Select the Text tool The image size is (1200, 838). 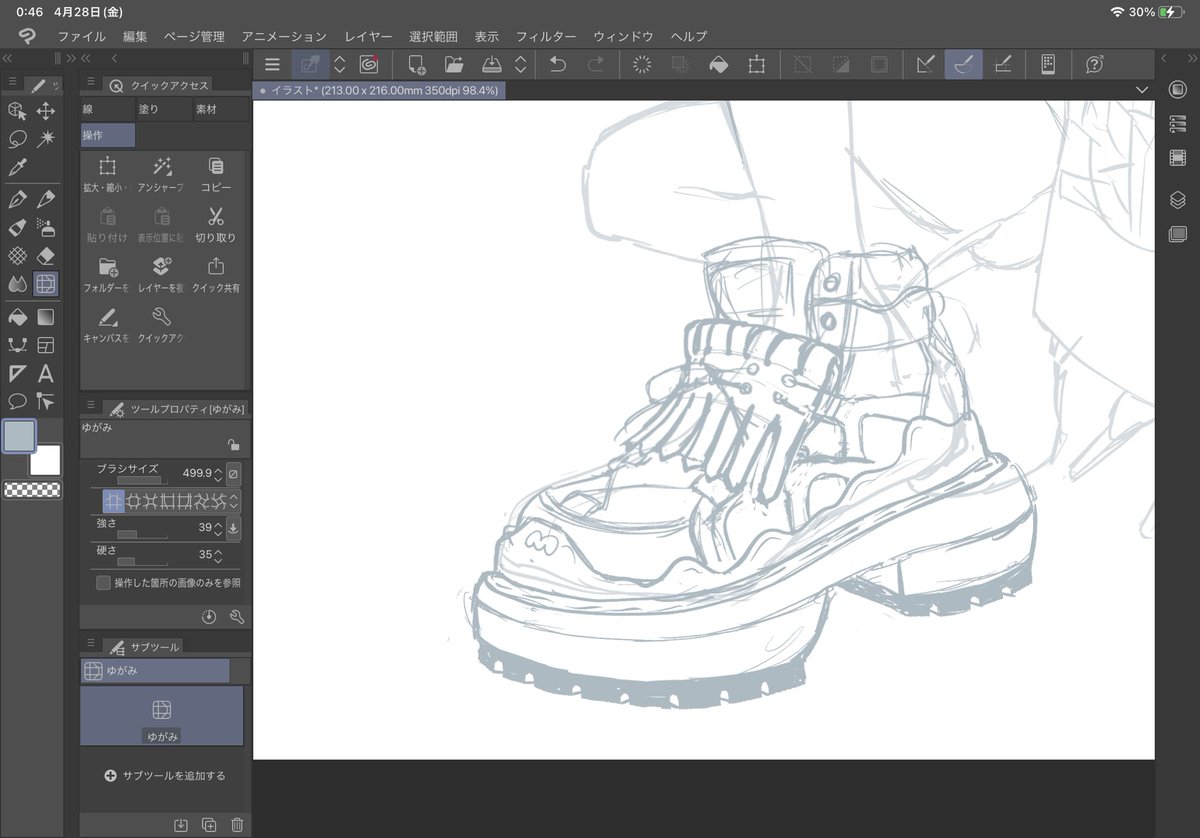coord(46,374)
